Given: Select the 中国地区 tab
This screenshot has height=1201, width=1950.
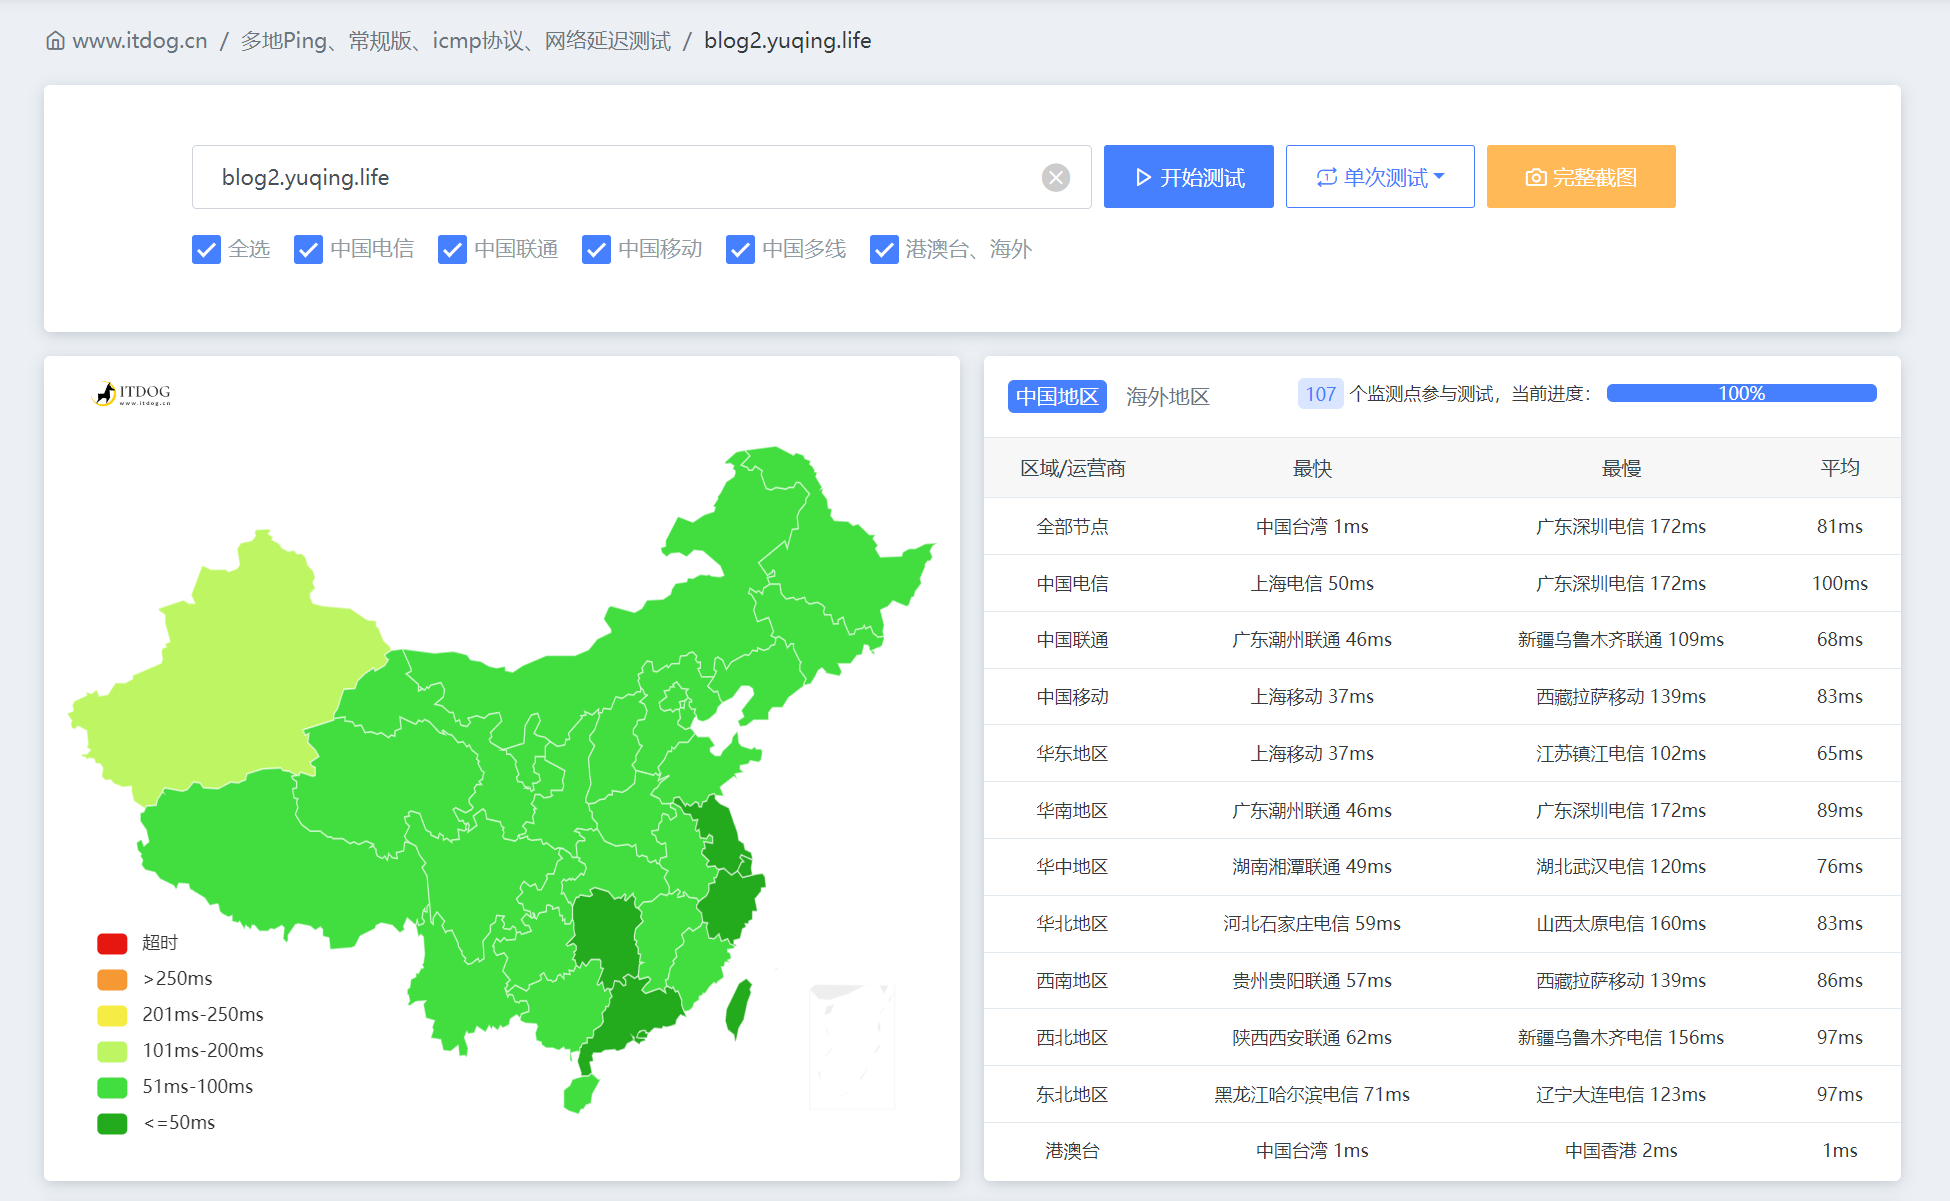Looking at the screenshot, I should 1056,396.
